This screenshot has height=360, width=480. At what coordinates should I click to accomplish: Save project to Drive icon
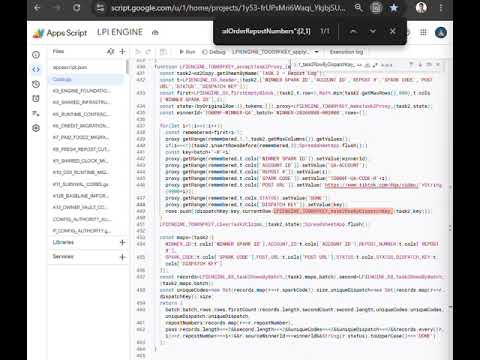(x=163, y=52)
